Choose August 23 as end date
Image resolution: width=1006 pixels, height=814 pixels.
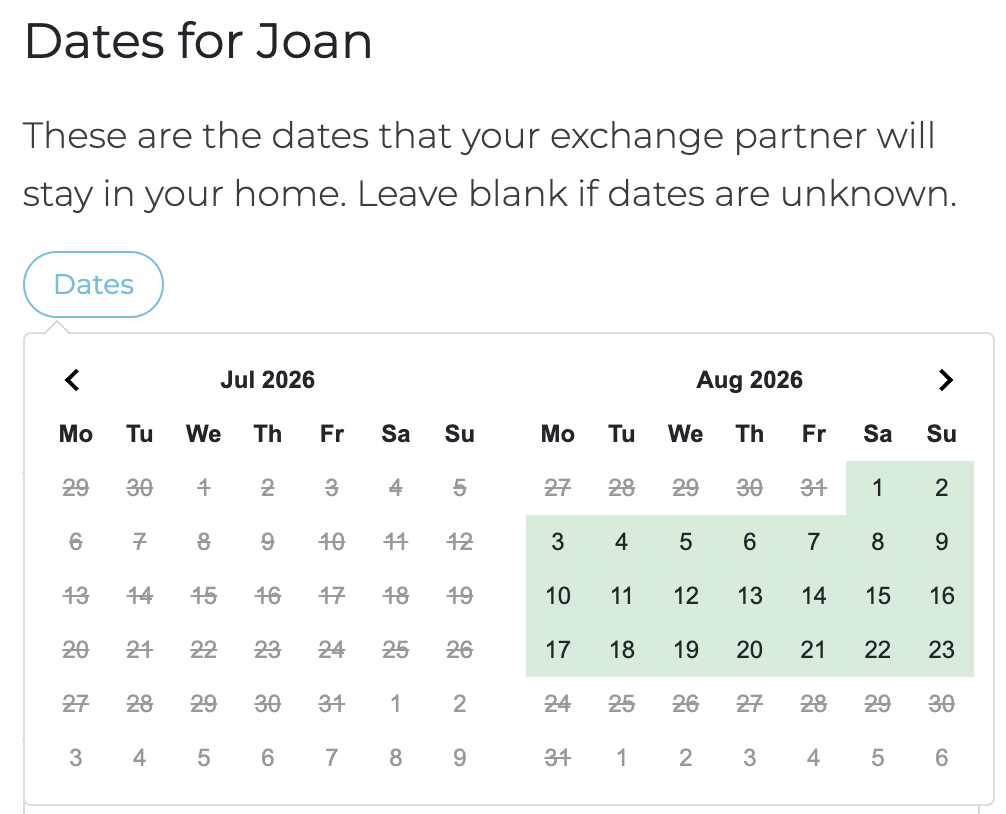(941, 649)
